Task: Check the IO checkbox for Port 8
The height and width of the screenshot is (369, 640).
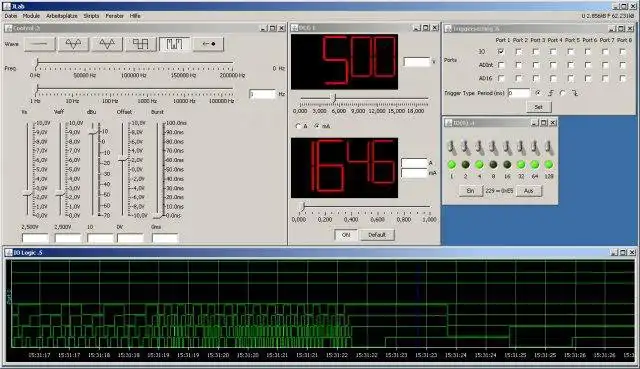Action: (x=622, y=52)
